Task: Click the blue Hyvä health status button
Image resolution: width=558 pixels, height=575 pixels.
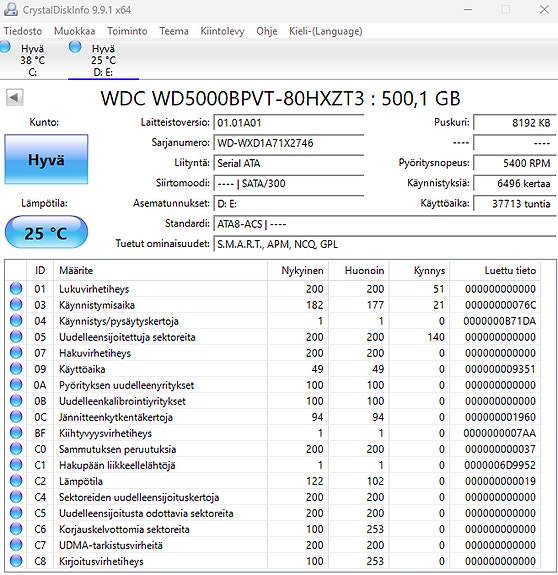Action: click(x=46, y=160)
